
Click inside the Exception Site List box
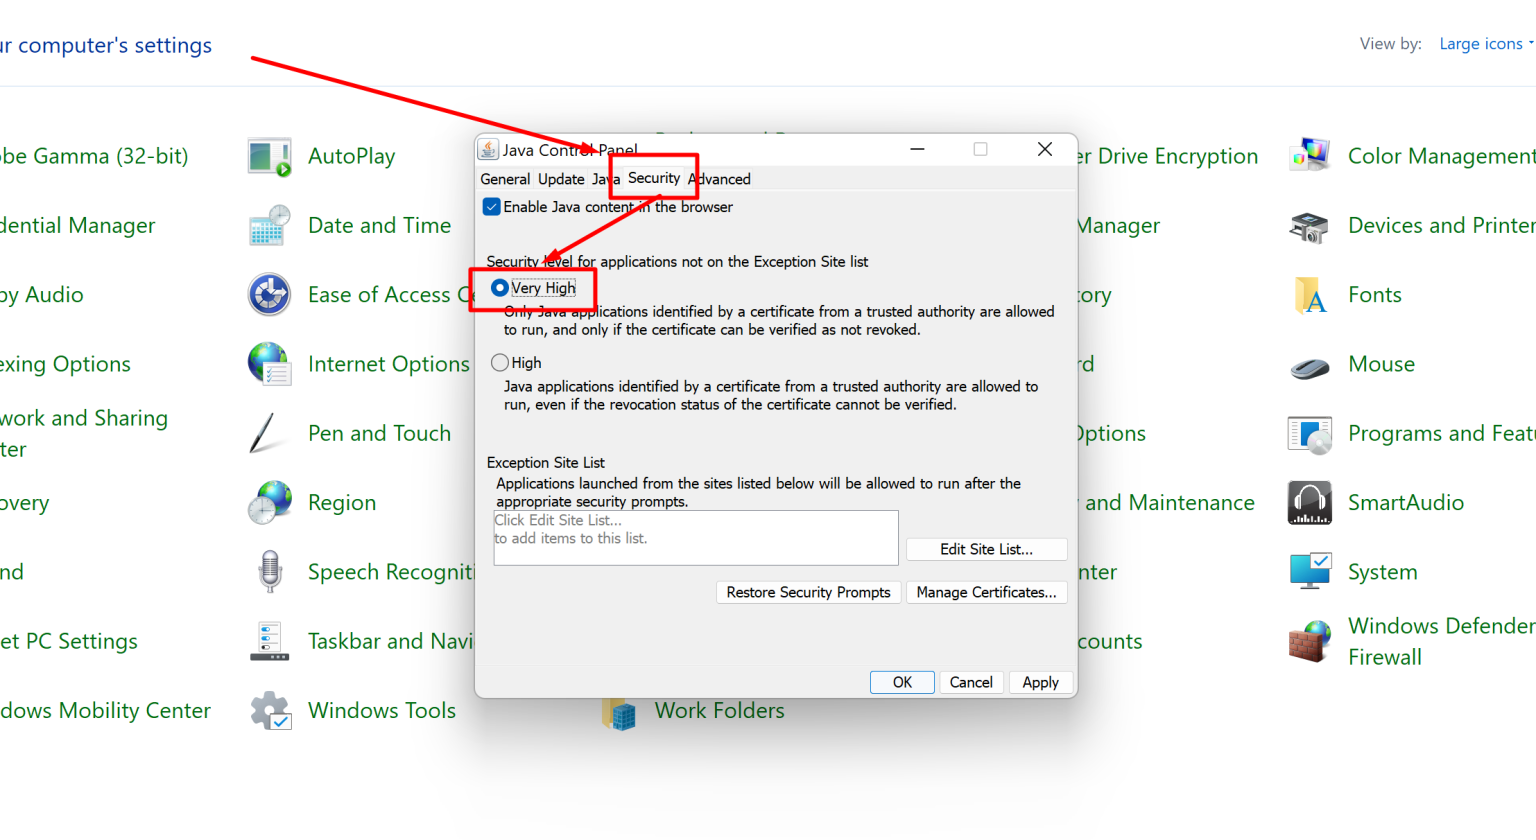(695, 537)
